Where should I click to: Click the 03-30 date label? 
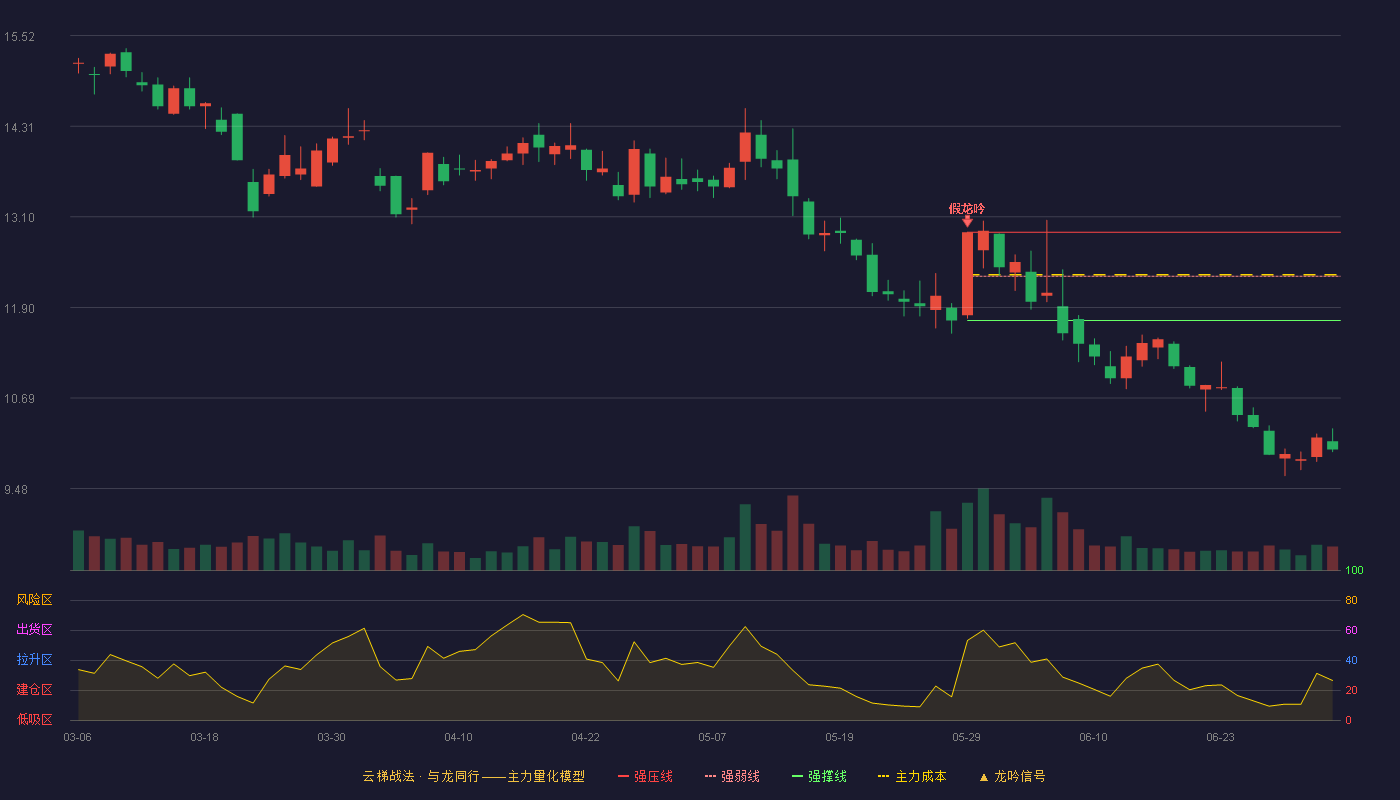click(x=331, y=737)
